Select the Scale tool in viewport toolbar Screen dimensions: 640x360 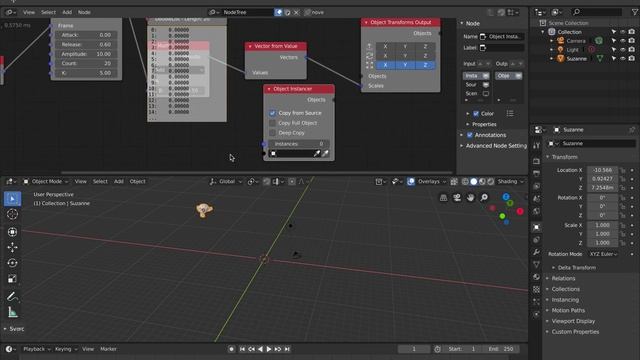(x=12, y=279)
